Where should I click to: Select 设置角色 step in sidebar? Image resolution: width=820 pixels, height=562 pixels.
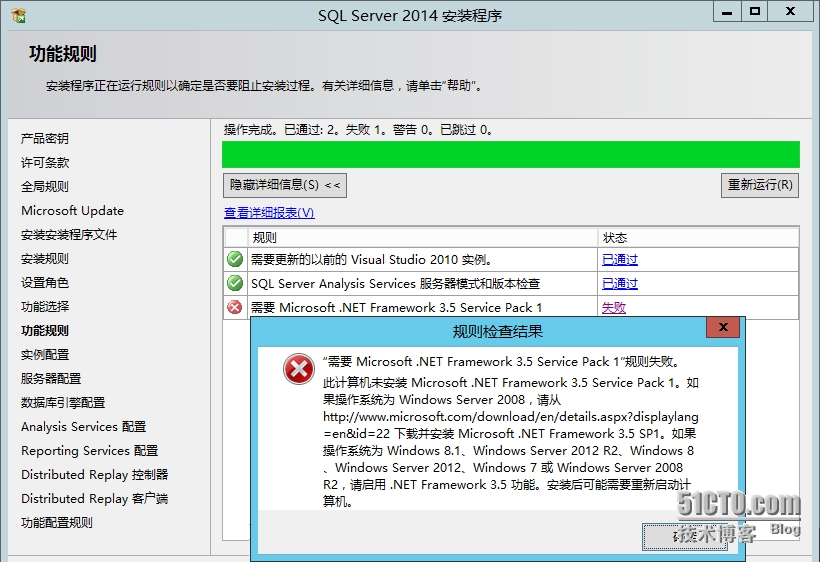coord(45,283)
